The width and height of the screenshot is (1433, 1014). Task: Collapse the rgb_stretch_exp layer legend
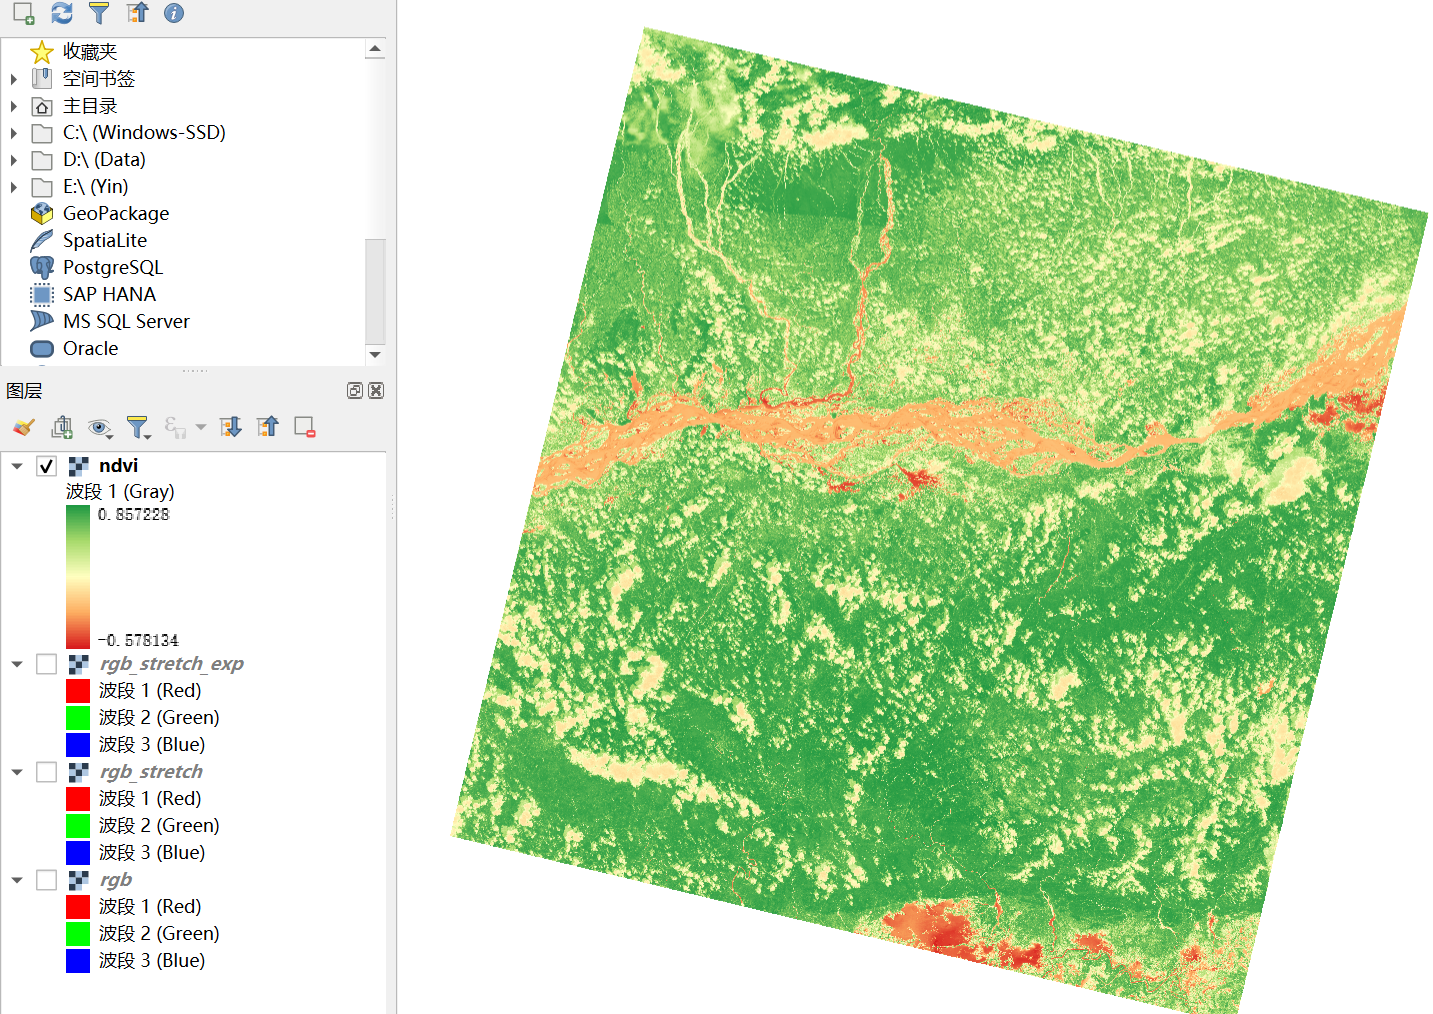tap(17, 664)
